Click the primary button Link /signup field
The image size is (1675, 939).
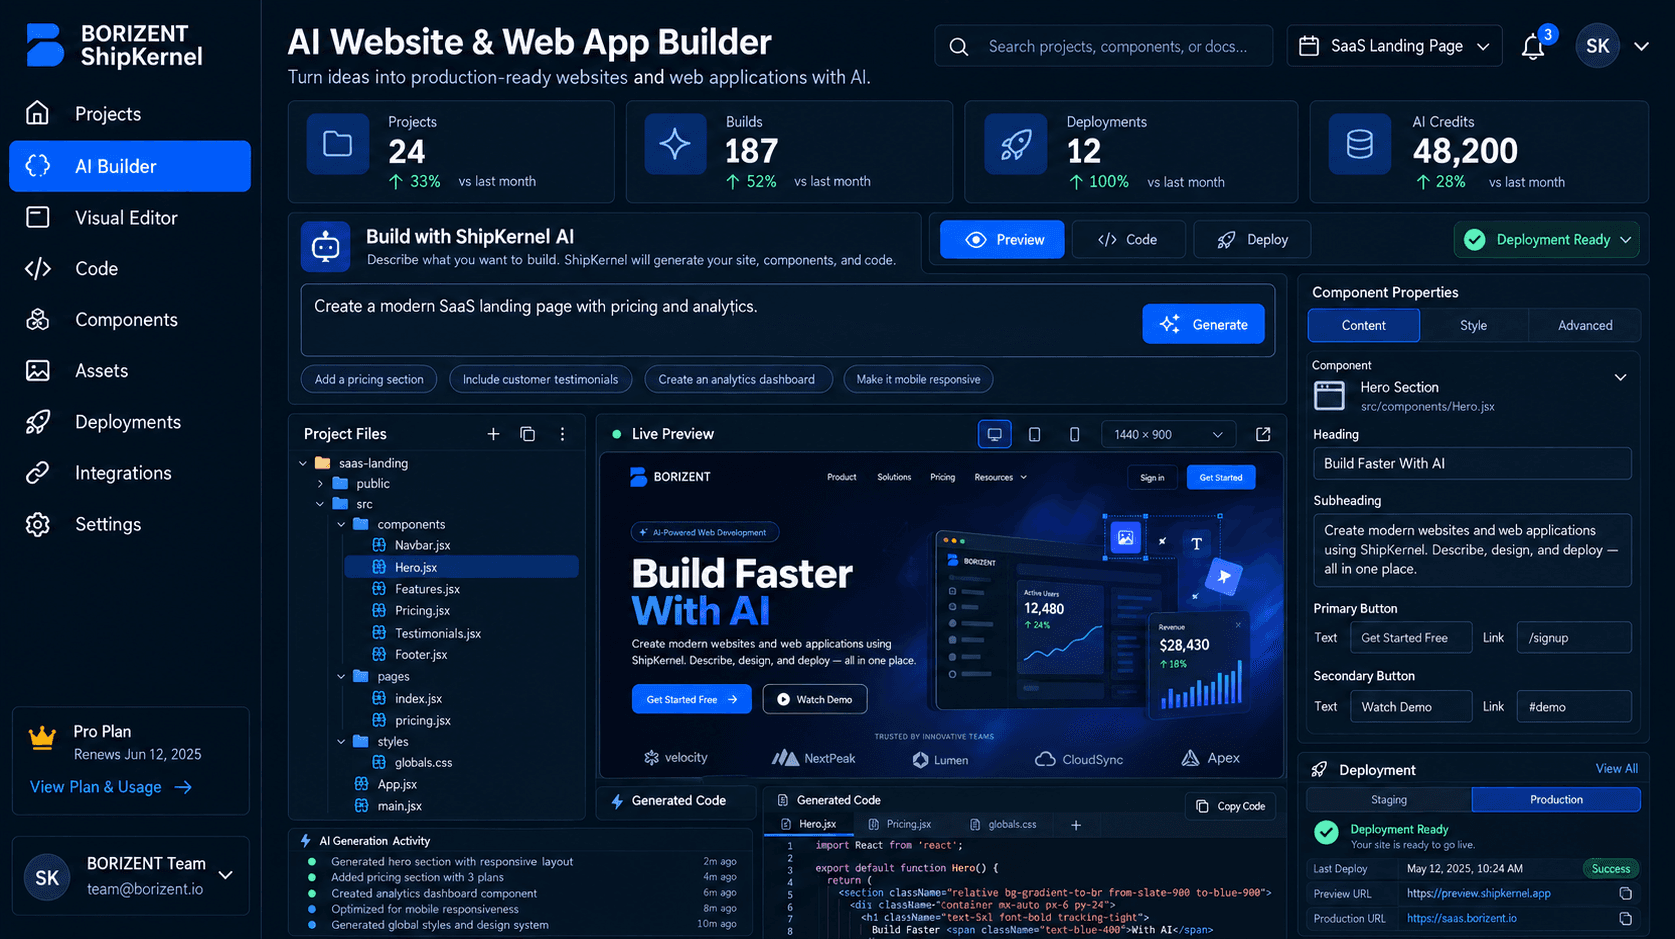pos(1573,638)
